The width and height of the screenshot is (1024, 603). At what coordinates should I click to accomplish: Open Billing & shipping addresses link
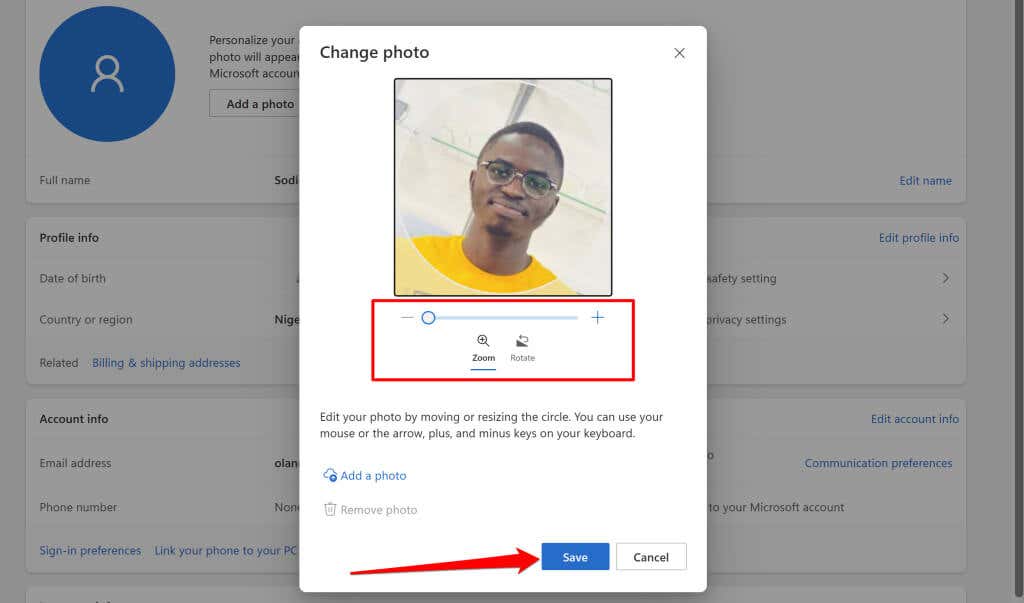point(166,363)
